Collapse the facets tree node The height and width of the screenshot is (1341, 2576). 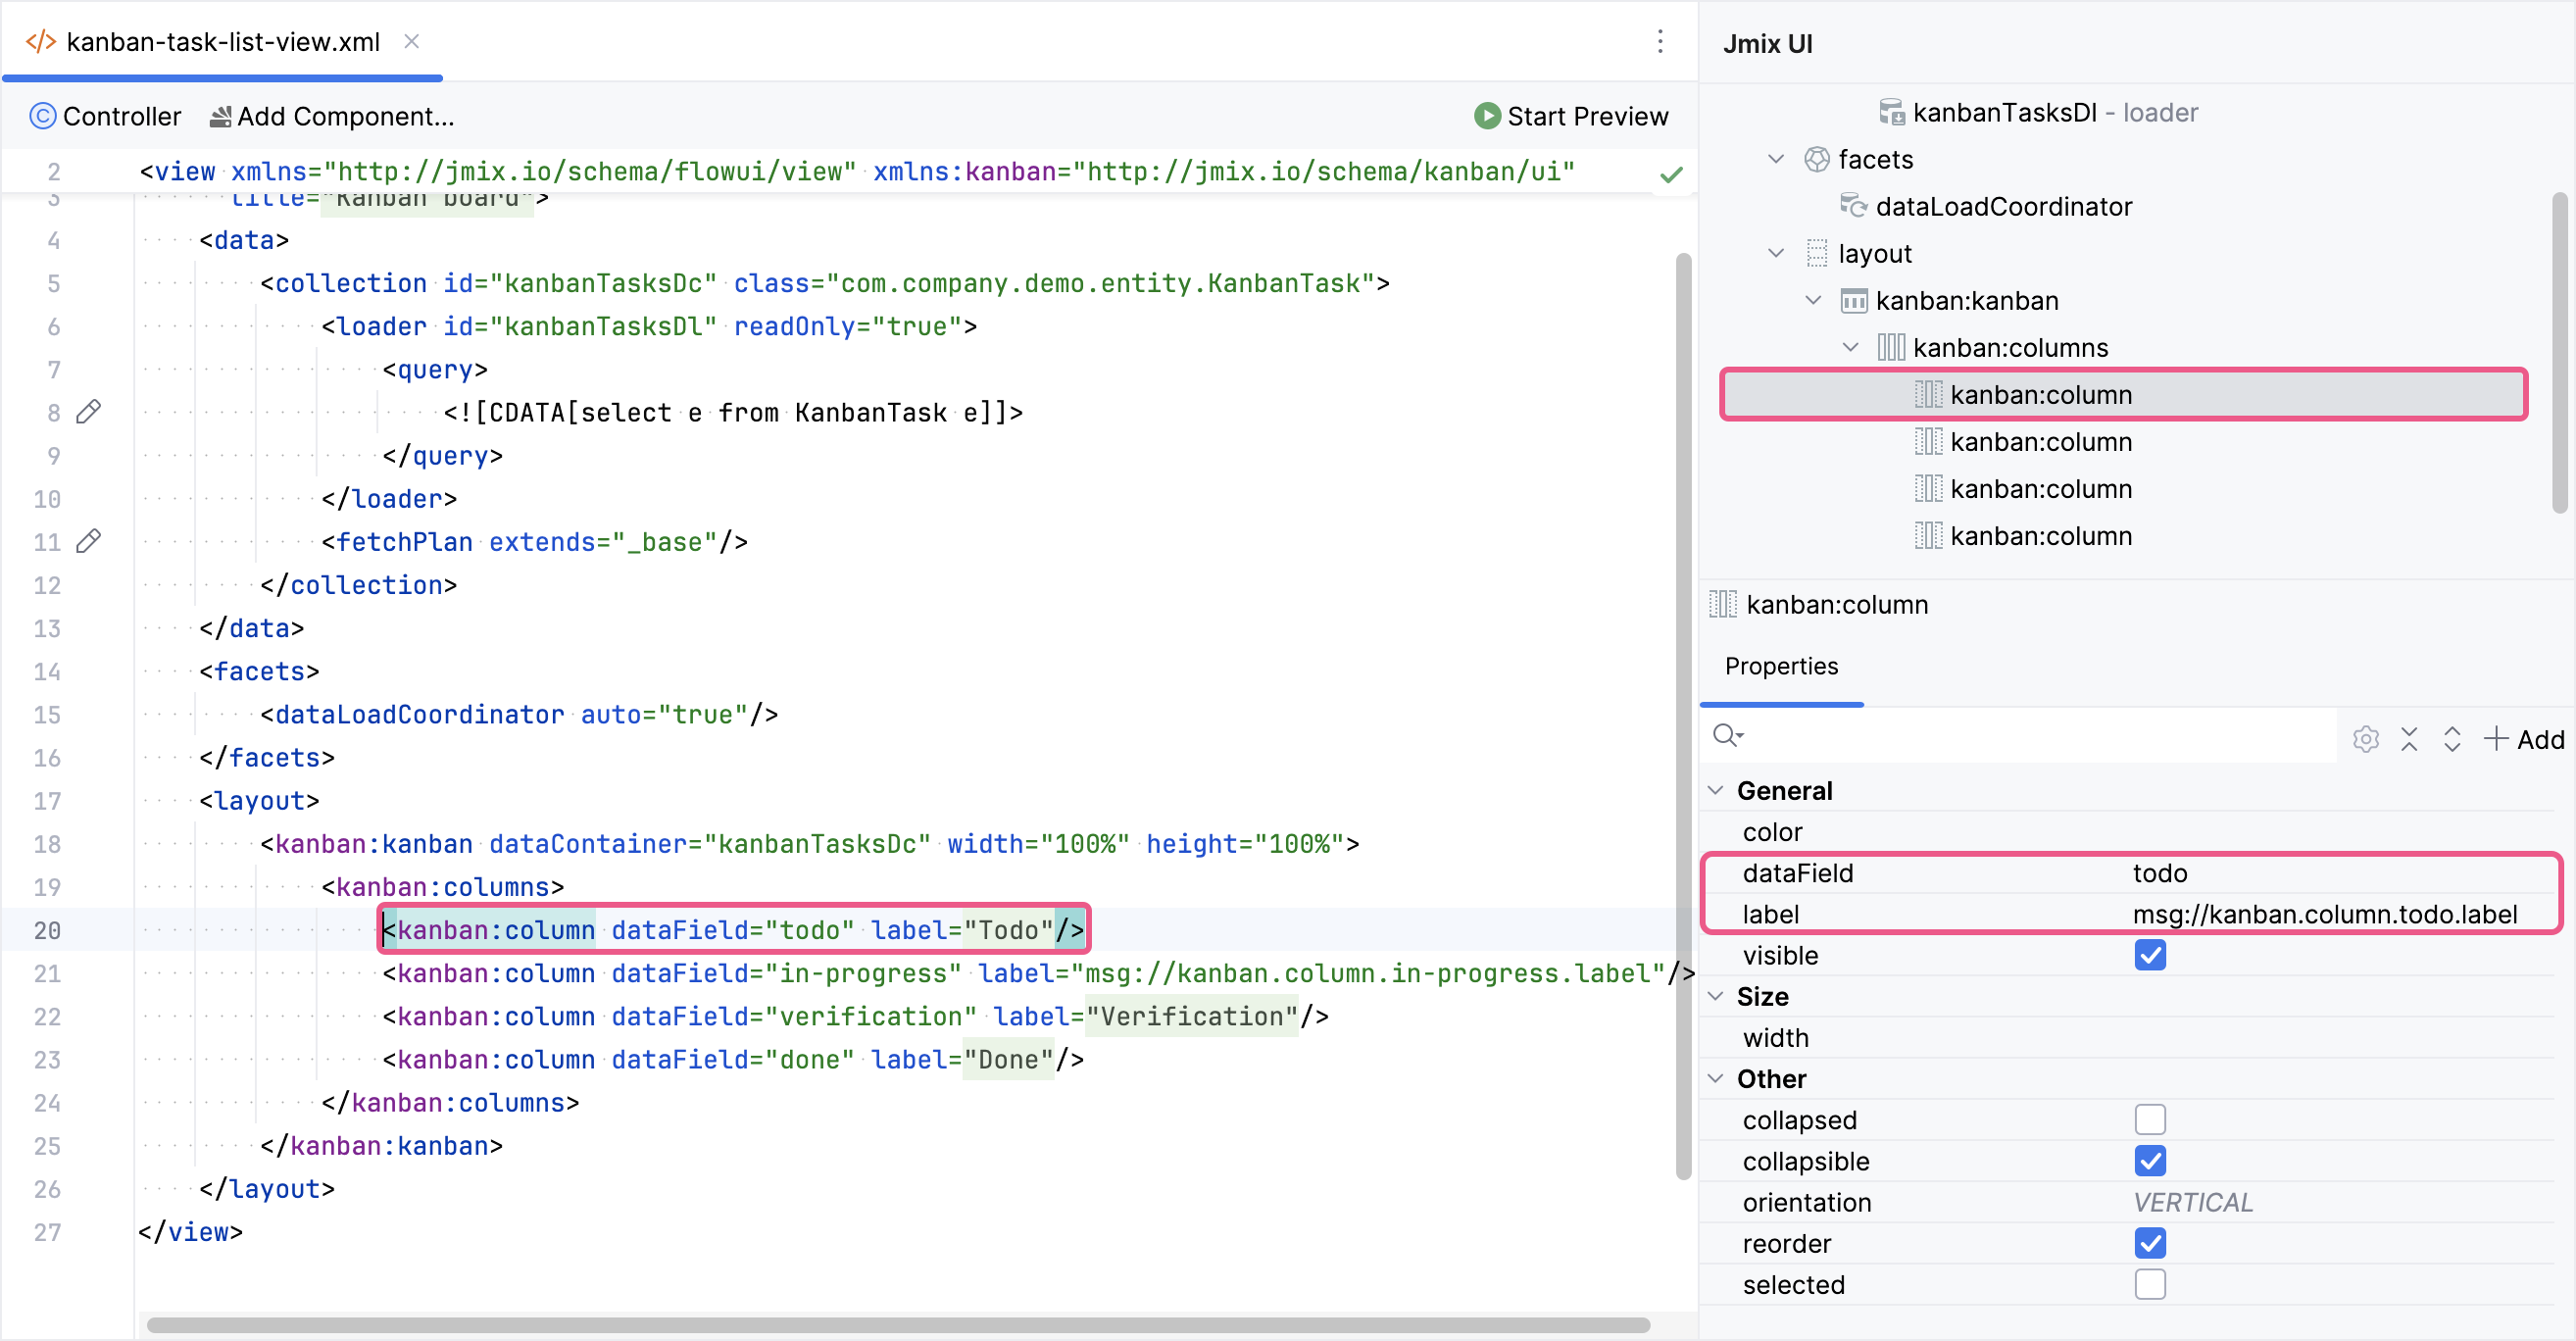[1776, 158]
